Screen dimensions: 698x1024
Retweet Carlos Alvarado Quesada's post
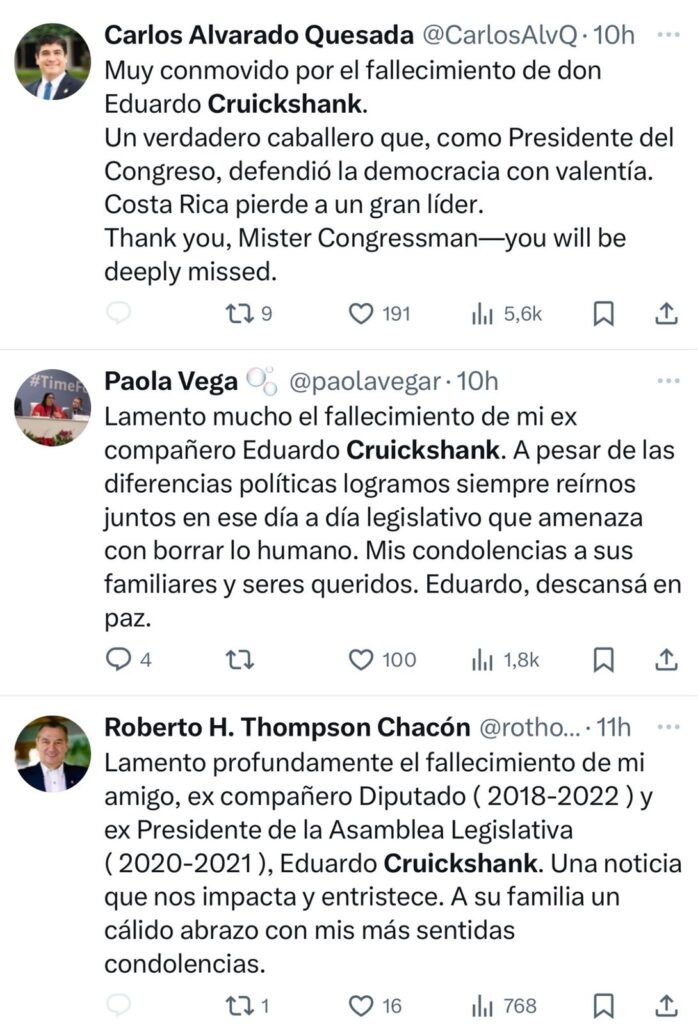click(238, 314)
